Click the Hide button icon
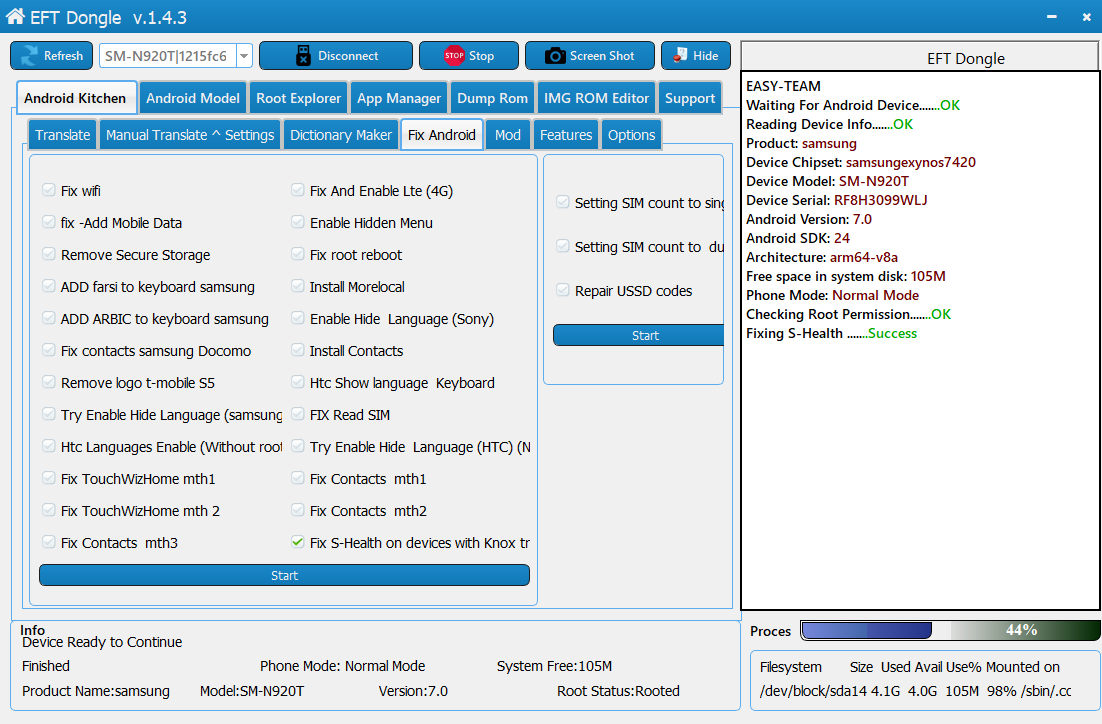Screen dimensions: 1102x724 pyautogui.click(x=680, y=55)
